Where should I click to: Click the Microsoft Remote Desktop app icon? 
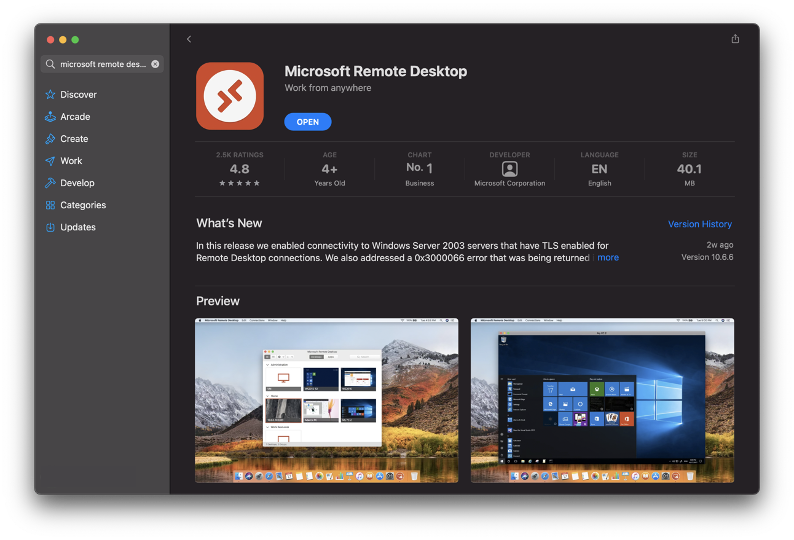click(230, 96)
